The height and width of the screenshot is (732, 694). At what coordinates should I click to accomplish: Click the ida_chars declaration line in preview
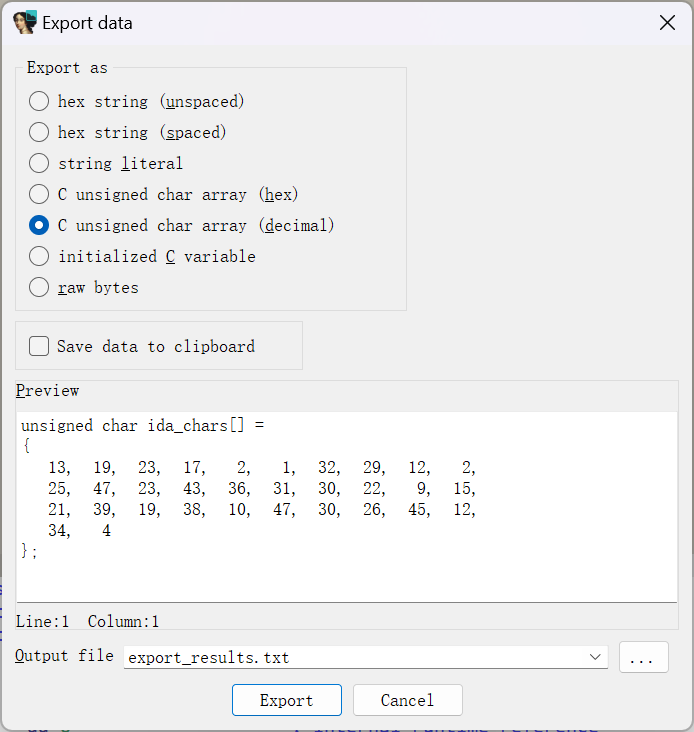pyautogui.click(x=143, y=426)
